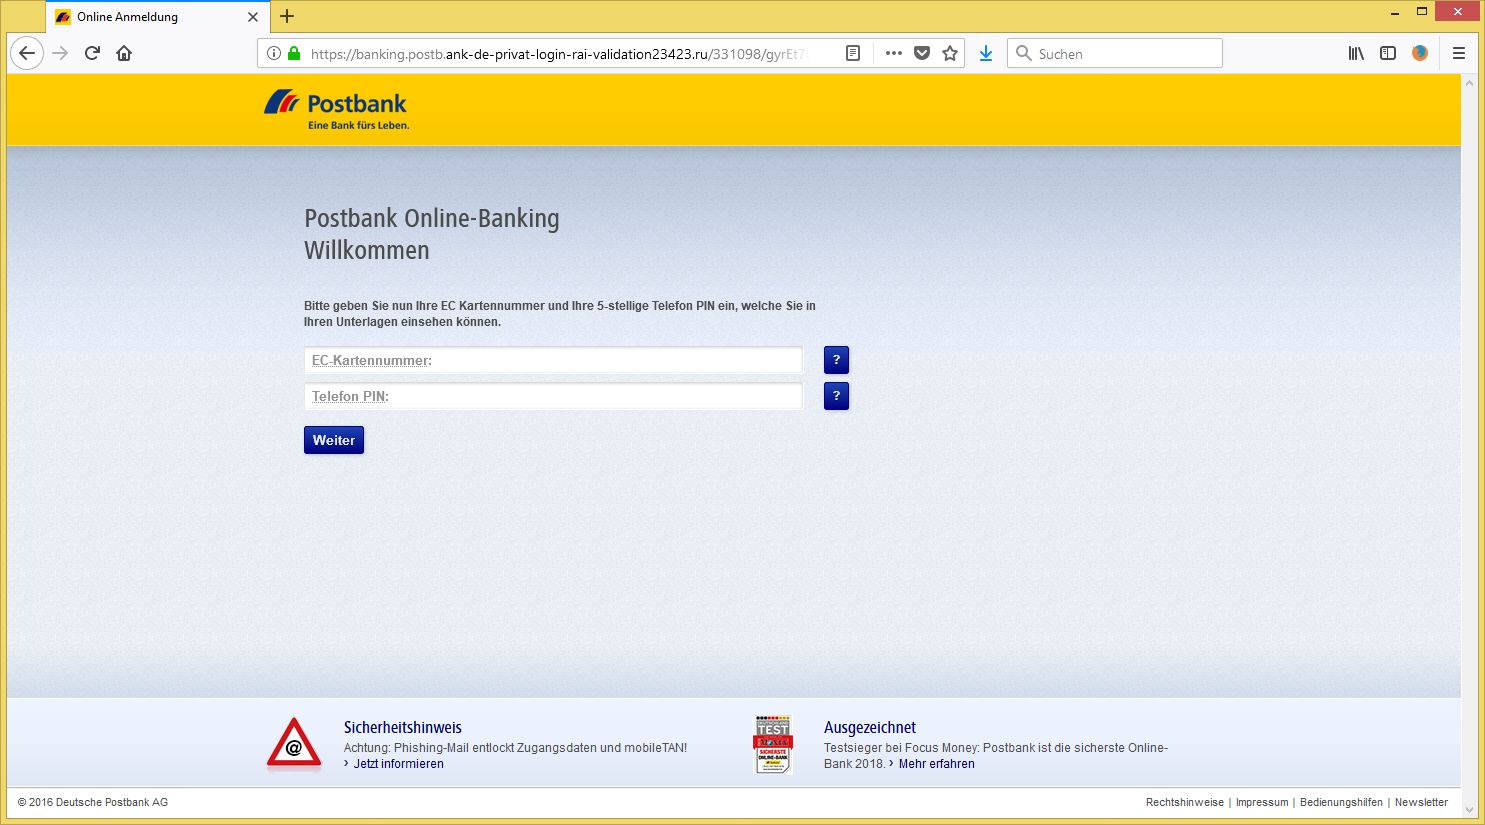Image resolution: width=1485 pixels, height=825 pixels.
Task: Click the Weiter button
Action: pos(334,440)
